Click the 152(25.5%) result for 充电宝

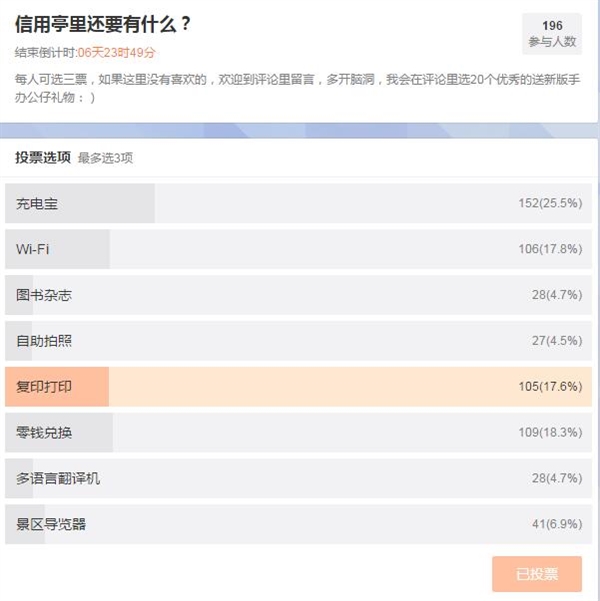550,204
